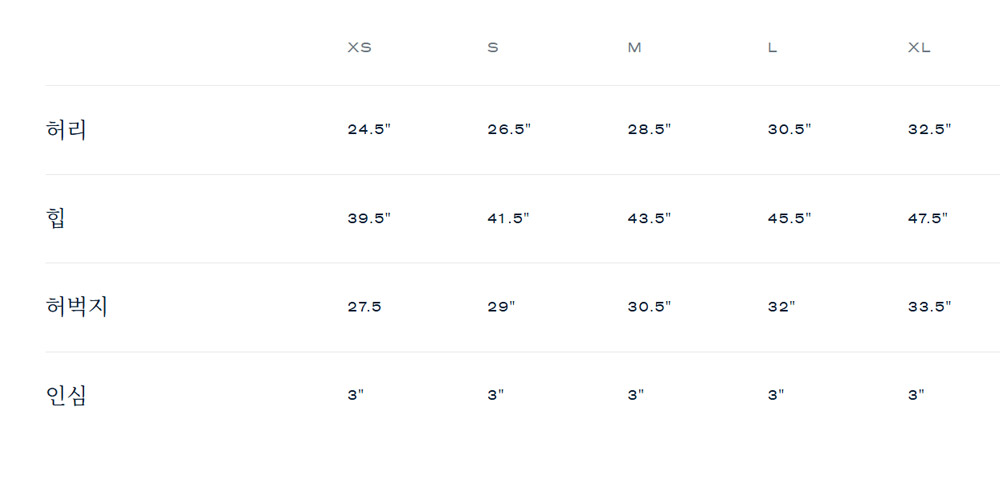Click the 인심 row label

[x=67, y=395]
